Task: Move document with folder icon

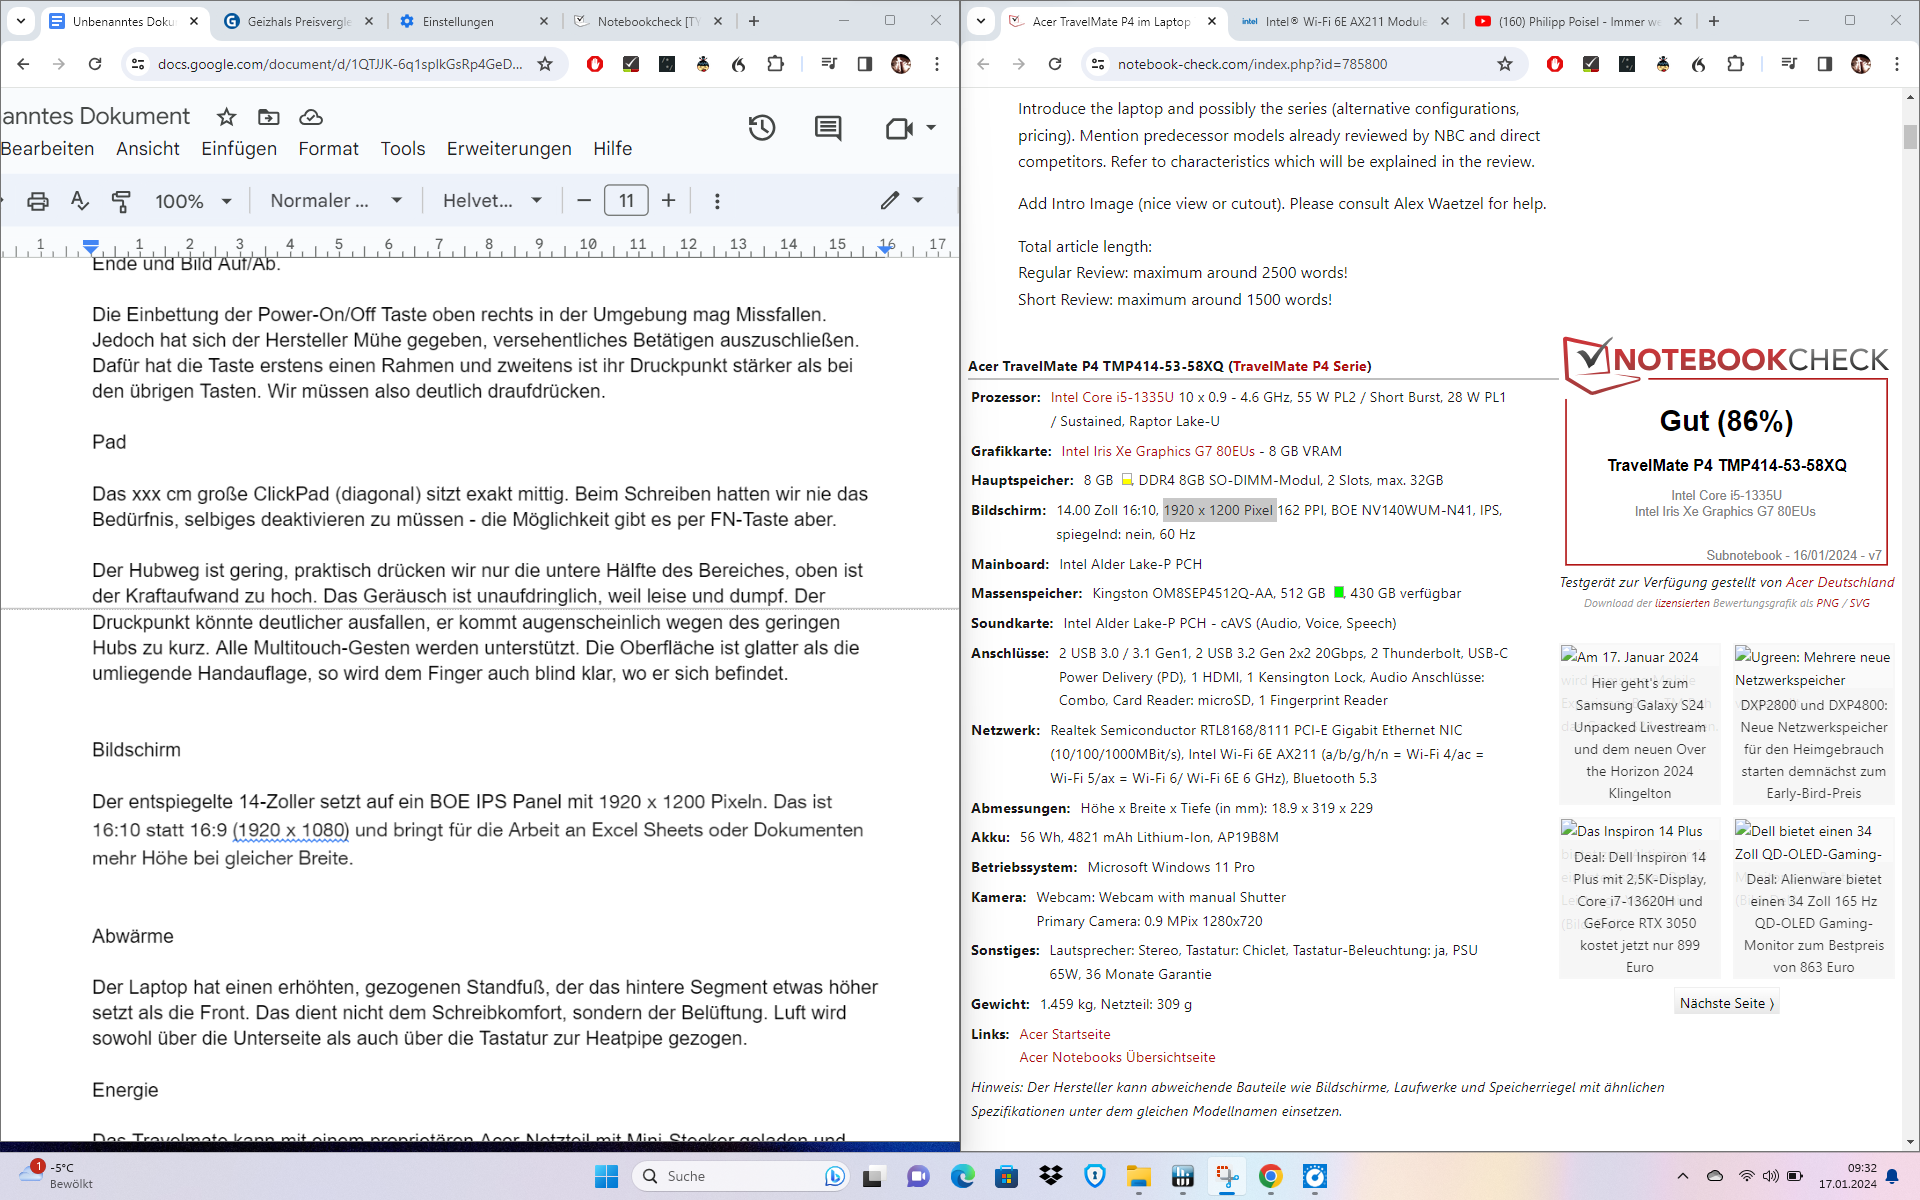Action: click(x=268, y=117)
